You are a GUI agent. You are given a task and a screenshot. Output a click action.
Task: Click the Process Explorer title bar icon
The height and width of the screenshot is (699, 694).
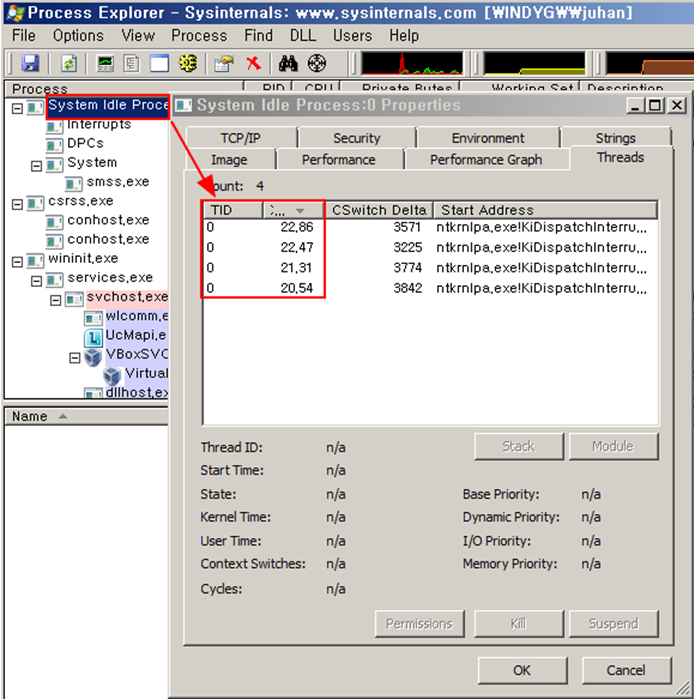click(15, 13)
